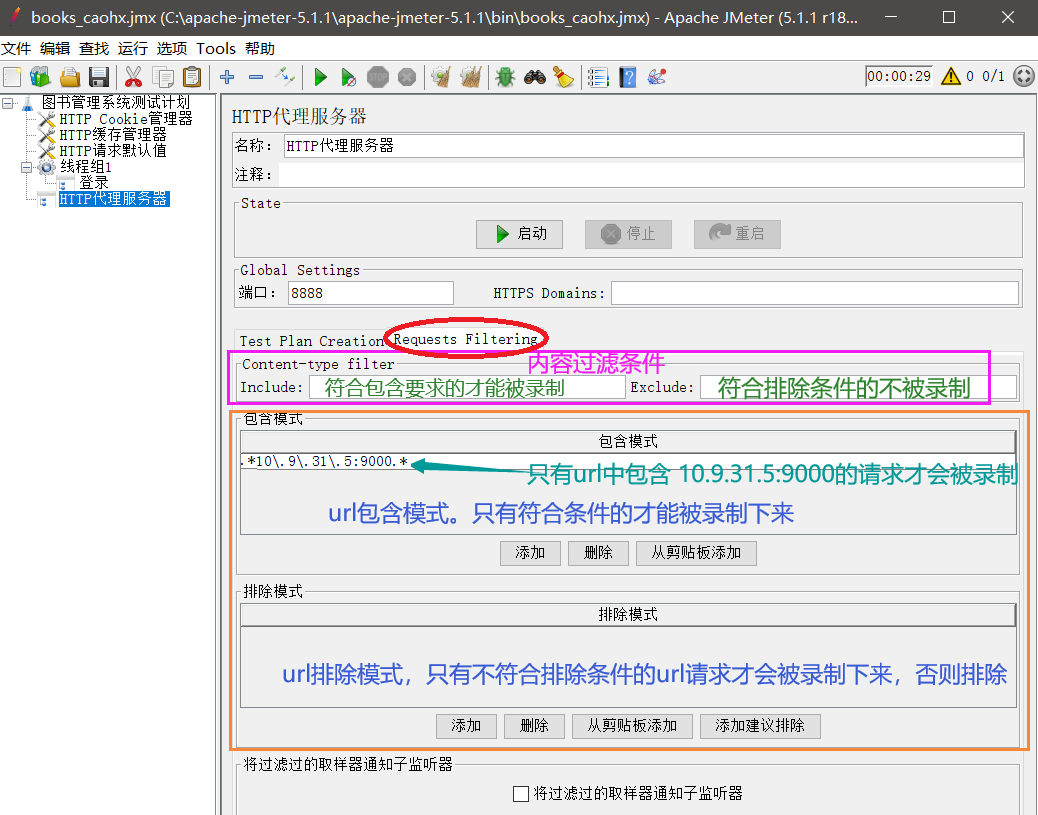
Task: Click the Search binoculars toolbar icon
Action: pyautogui.click(x=534, y=77)
